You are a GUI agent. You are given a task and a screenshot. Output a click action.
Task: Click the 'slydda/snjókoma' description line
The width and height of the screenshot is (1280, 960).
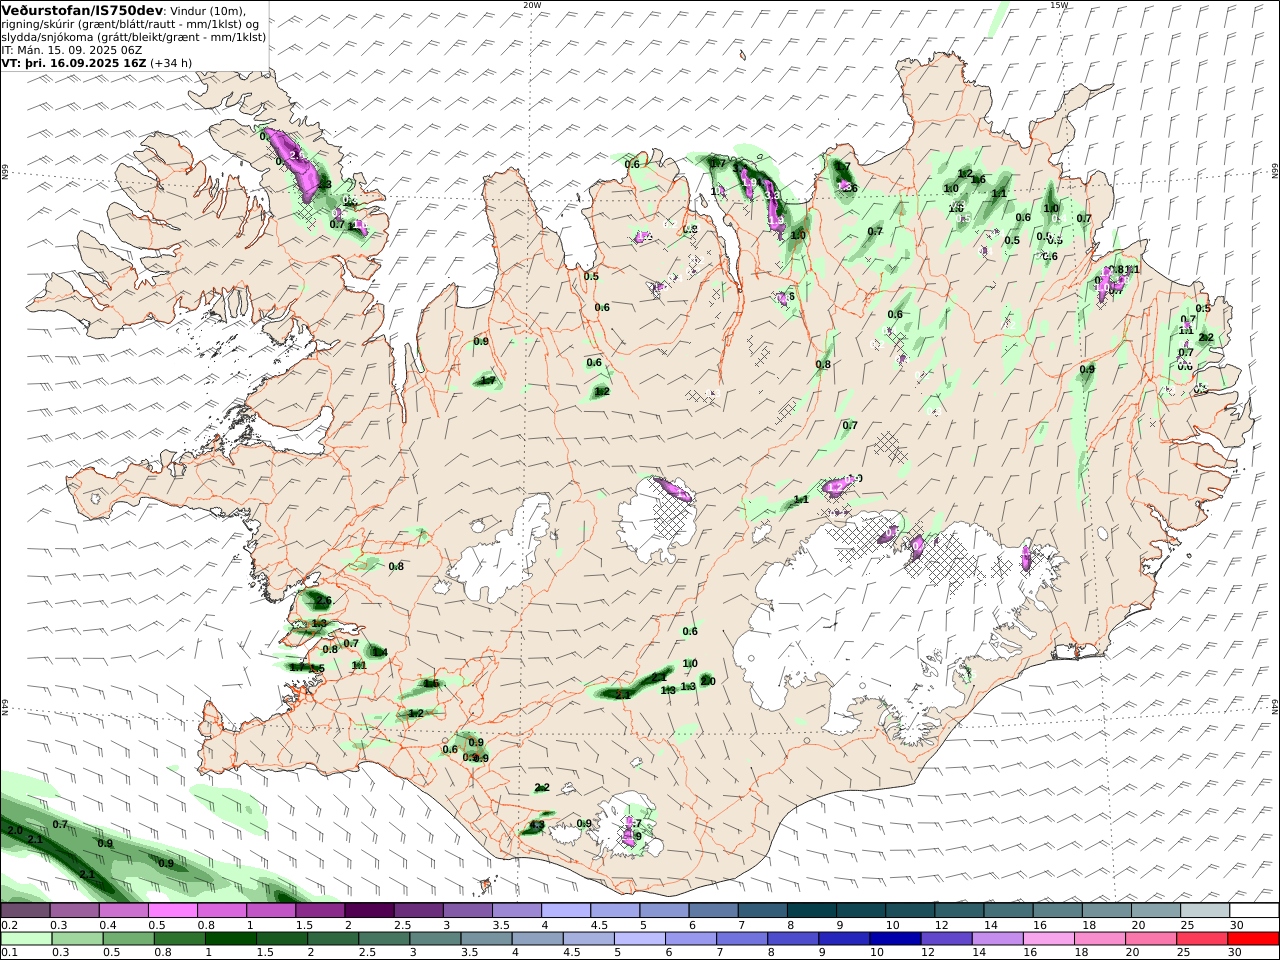(133, 37)
